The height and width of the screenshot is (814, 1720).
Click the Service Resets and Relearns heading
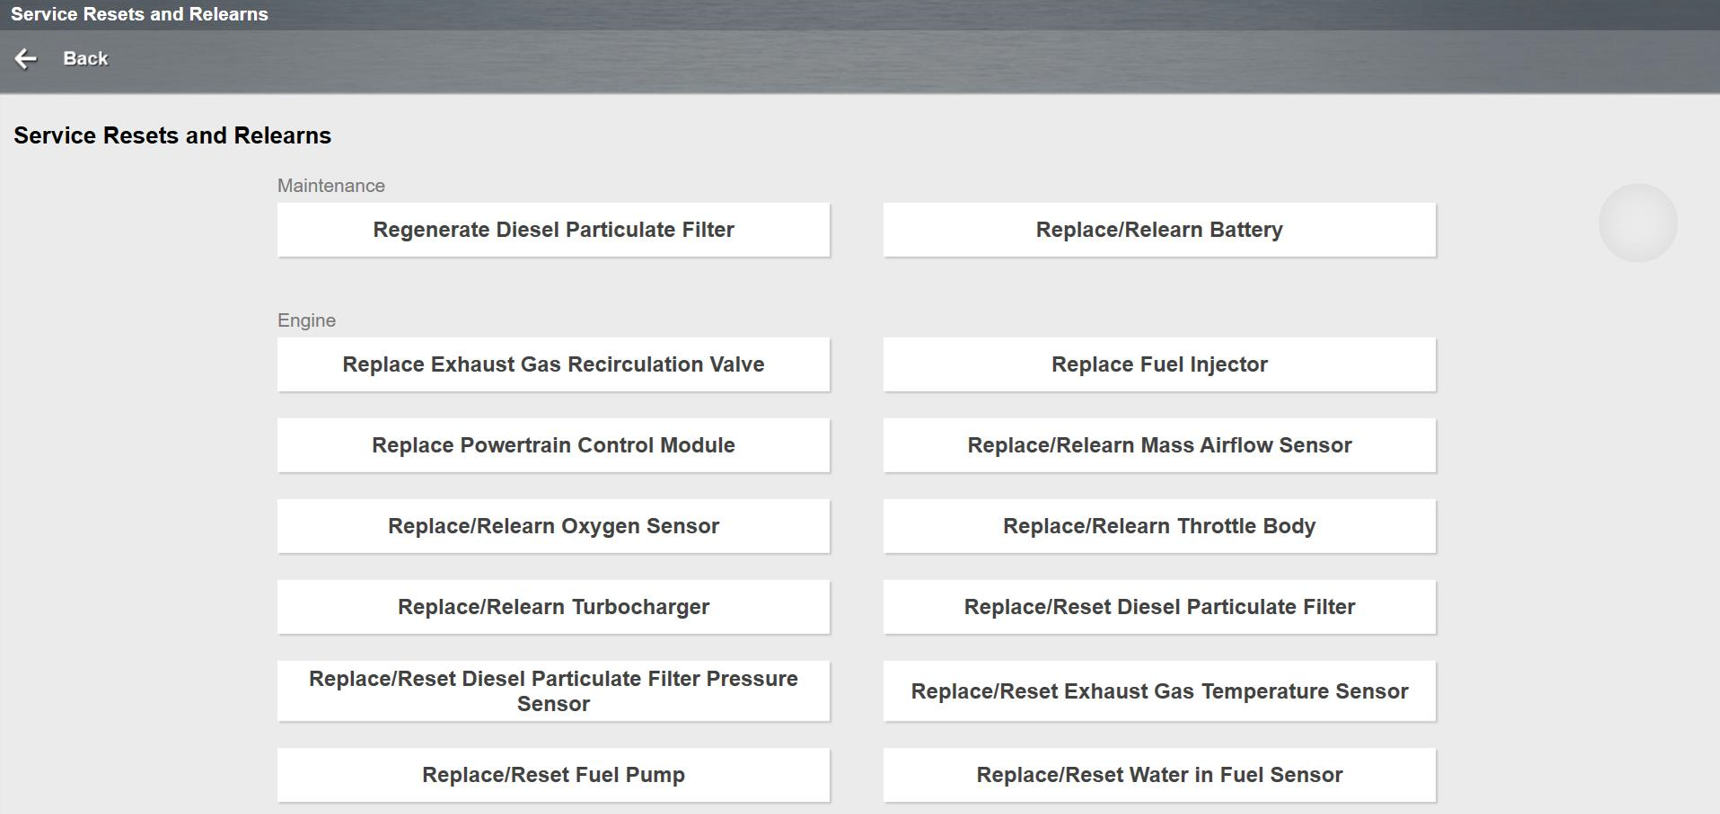pos(172,136)
